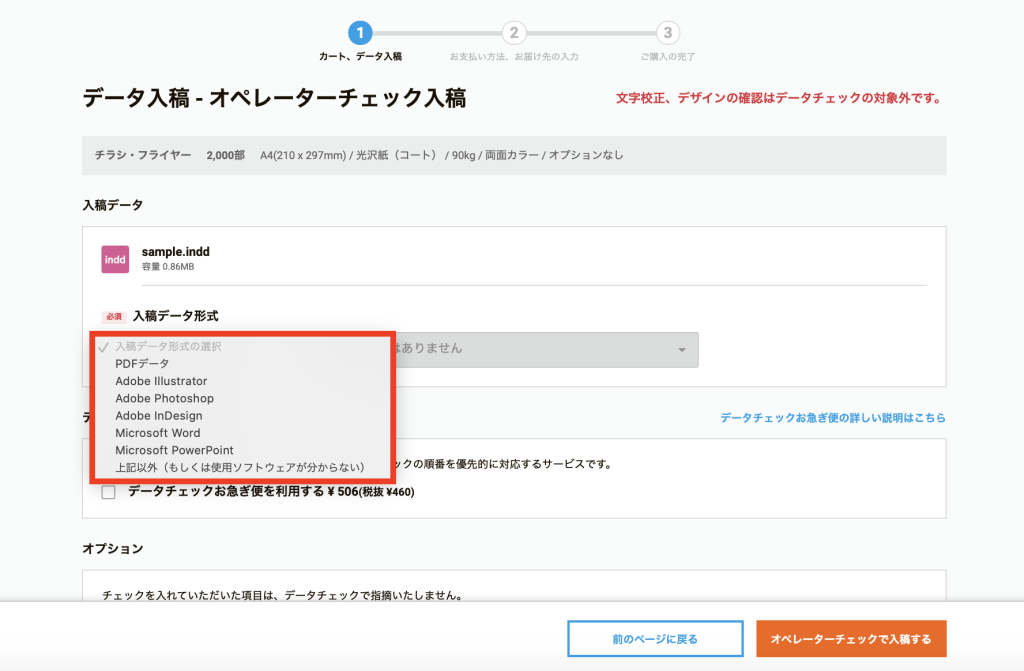Image resolution: width=1024 pixels, height=671 pixels.
Task: Choose PDFデータ from format list
Action: (x=142, y=364)
